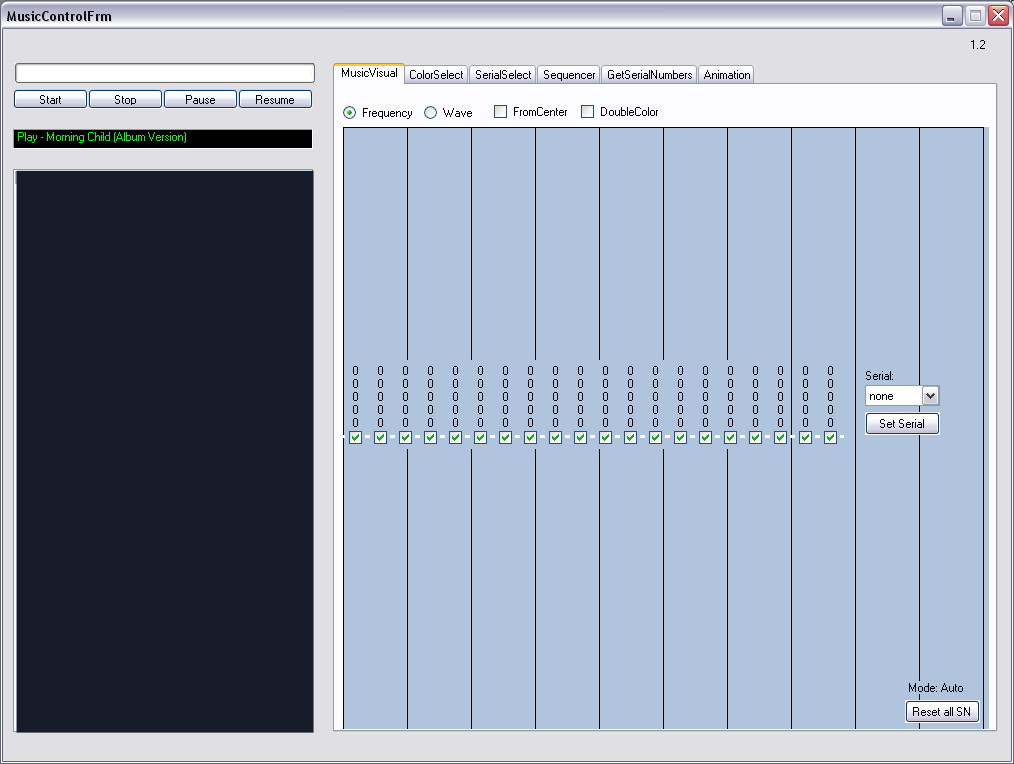Open the GetSerialNumbers tab
Image resolution: width=1014 pixels, height=764 pixels.
(649, 75)
